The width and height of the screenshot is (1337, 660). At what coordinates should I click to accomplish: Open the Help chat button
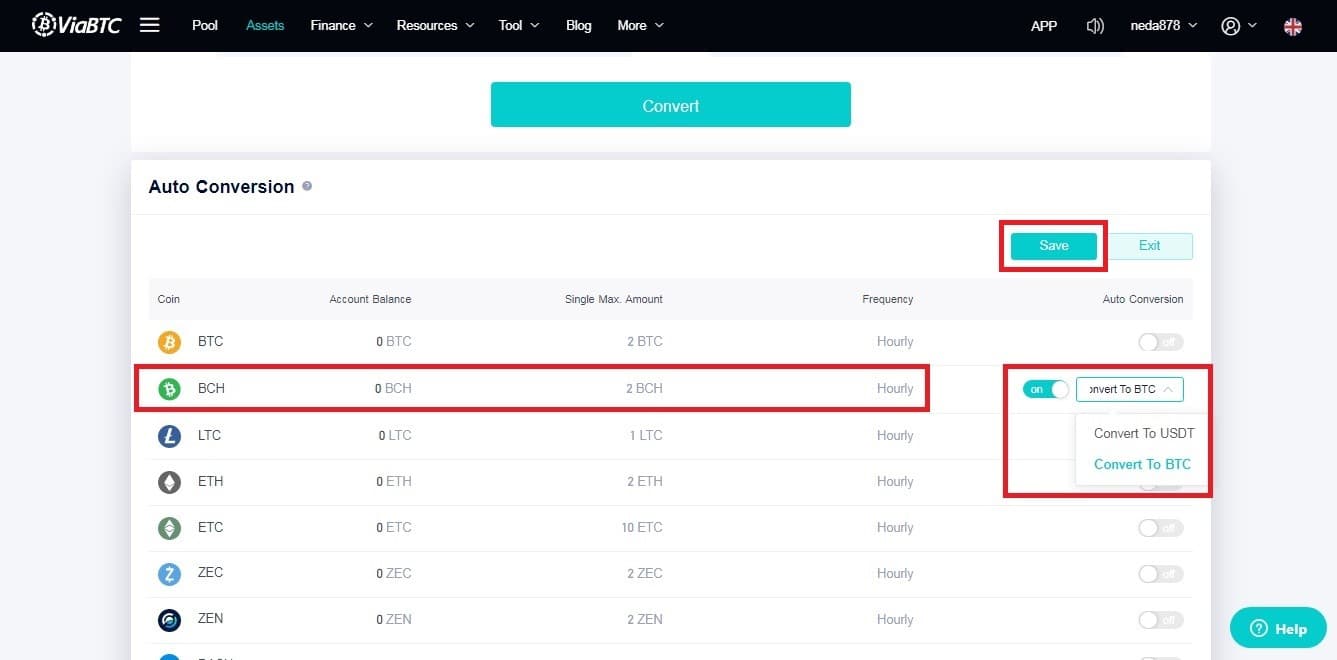[x=1278, y=628]
